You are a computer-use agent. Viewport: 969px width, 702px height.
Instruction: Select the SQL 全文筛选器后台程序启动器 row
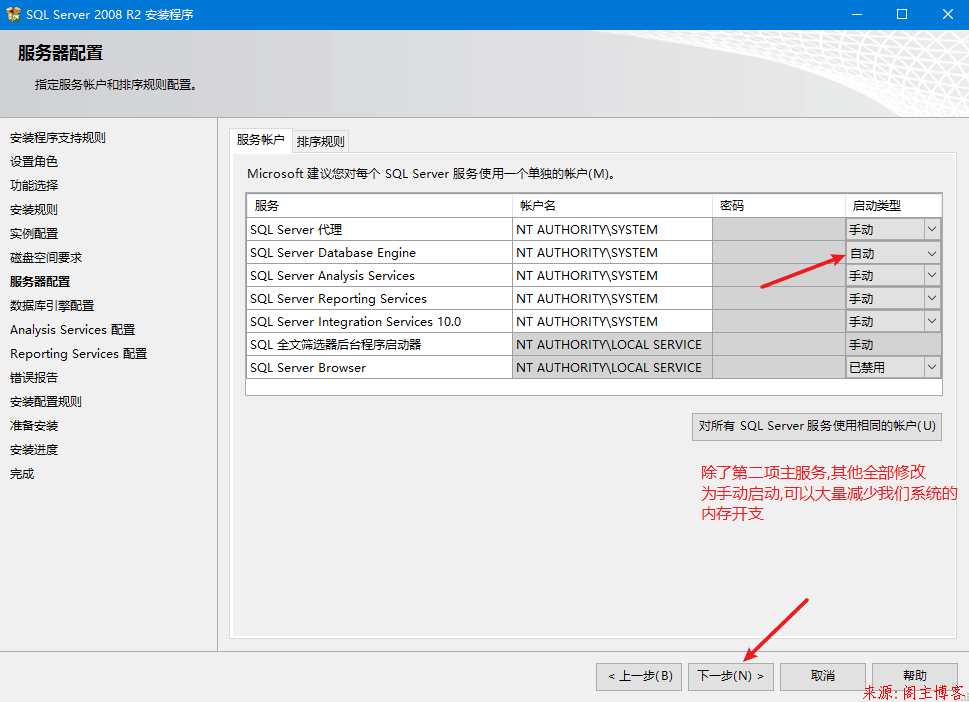point(379,345)
